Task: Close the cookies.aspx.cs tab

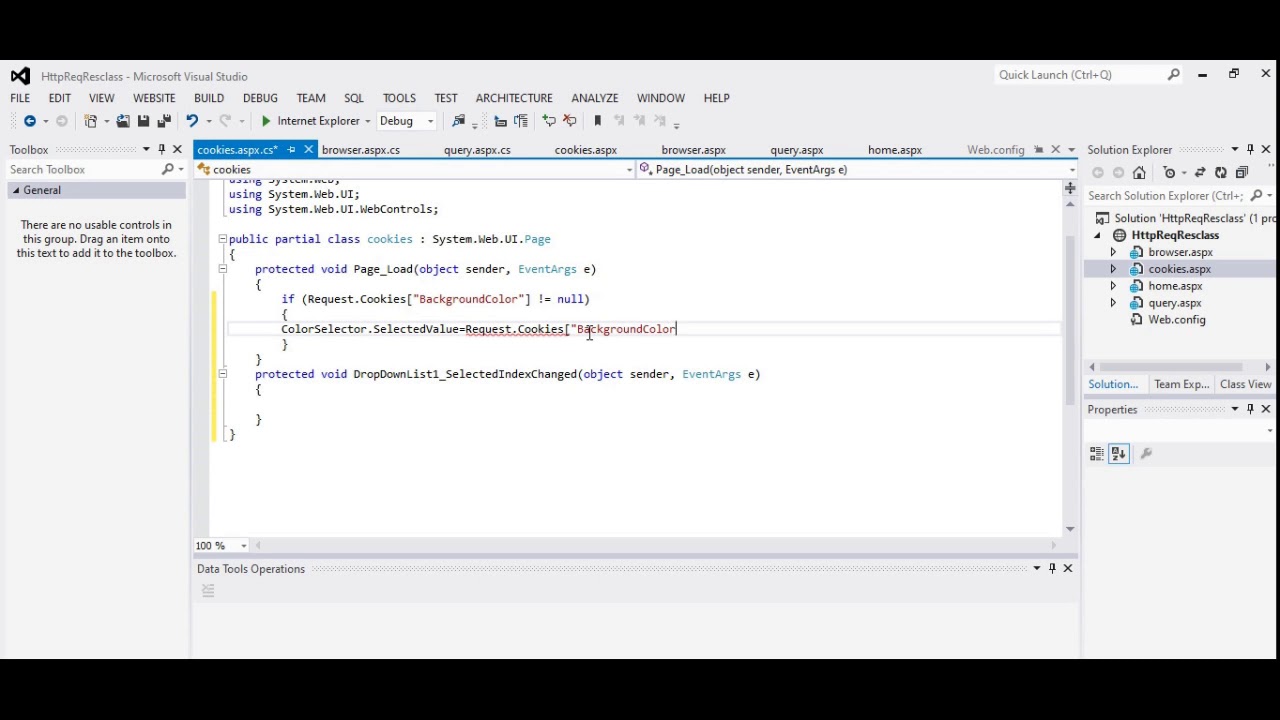Action: click(x=308, y=150)
